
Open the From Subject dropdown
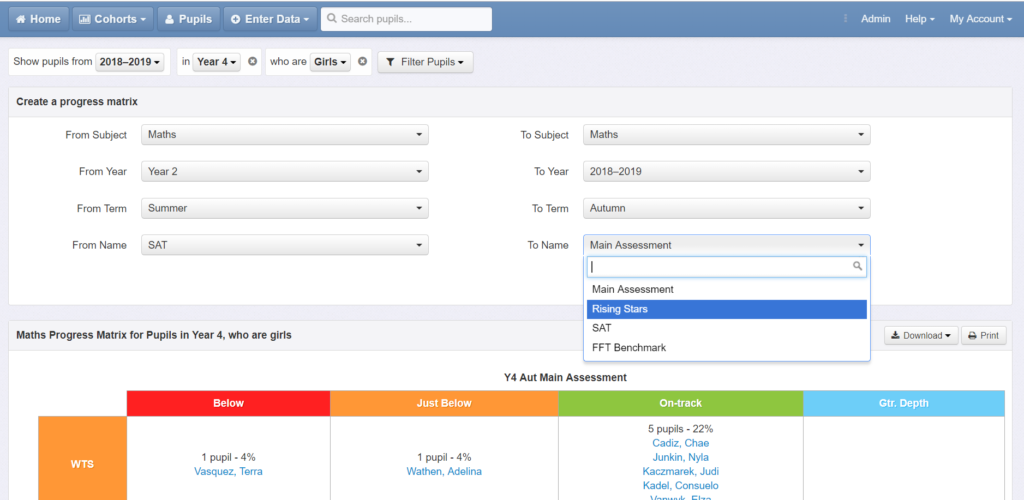coord(285,135)
